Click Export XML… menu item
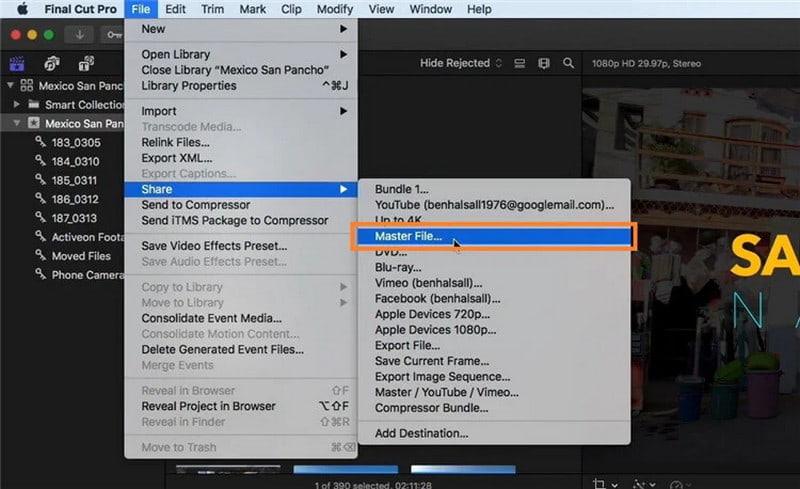800x489 pixels. click(241, 158)
